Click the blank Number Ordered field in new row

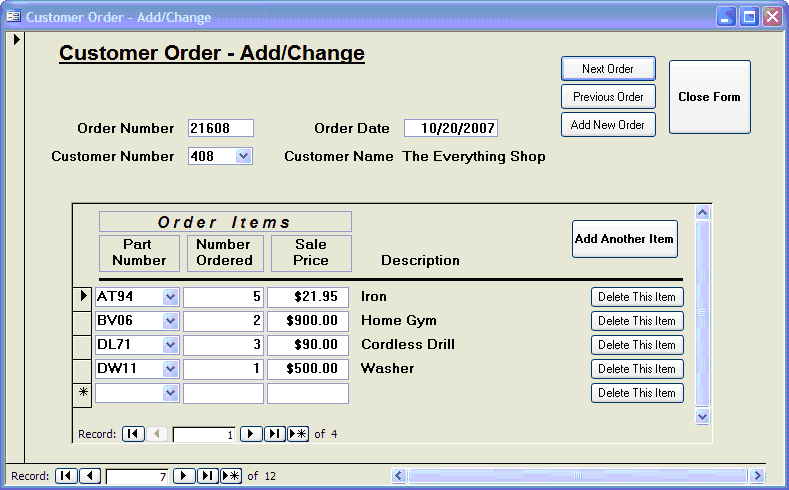click(x=223, y=393)
